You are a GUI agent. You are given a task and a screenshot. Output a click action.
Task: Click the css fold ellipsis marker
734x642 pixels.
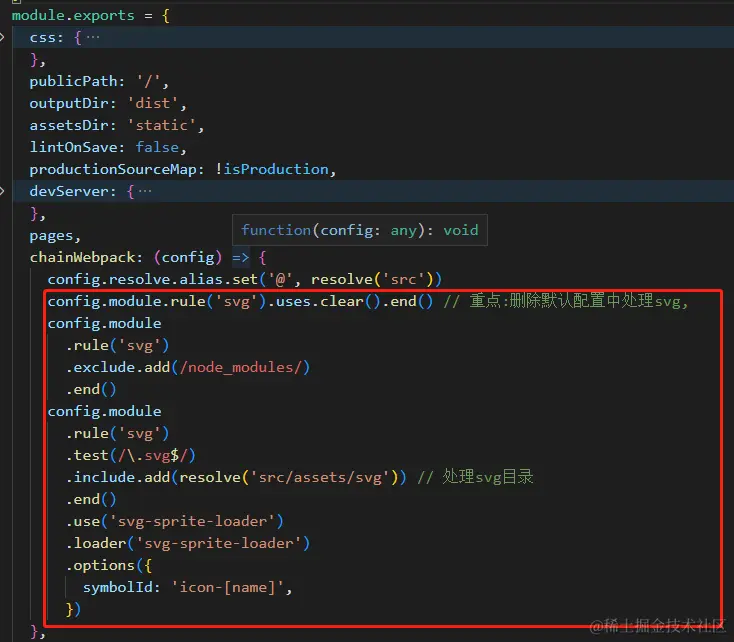click(93, 37)
